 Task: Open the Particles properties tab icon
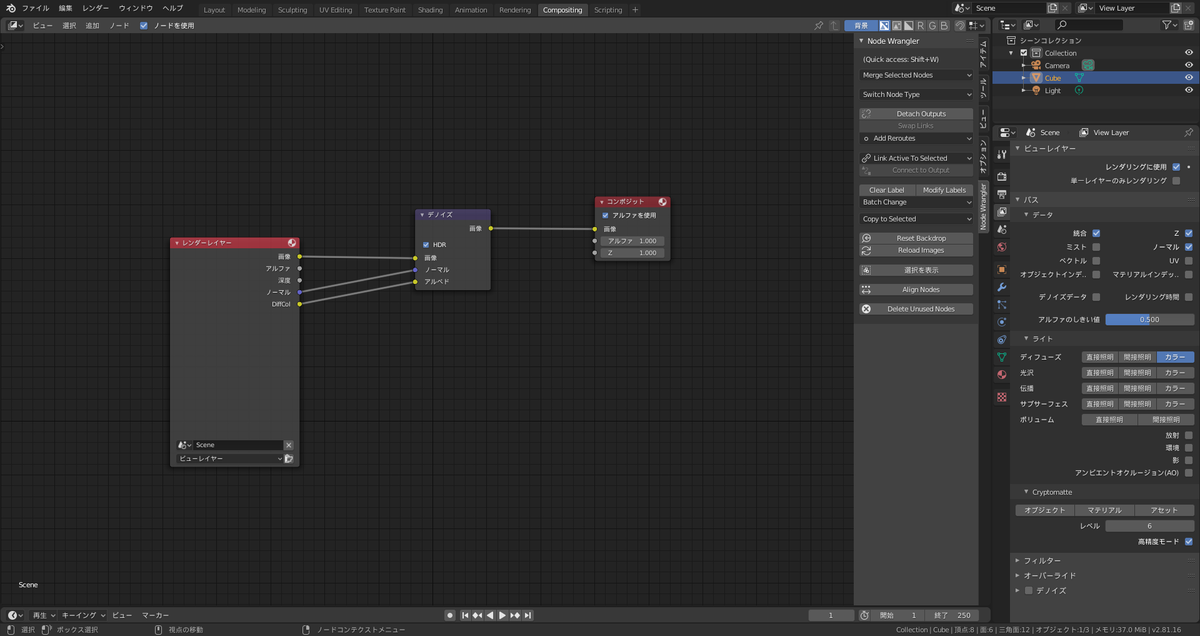[x=1002, y=304]
